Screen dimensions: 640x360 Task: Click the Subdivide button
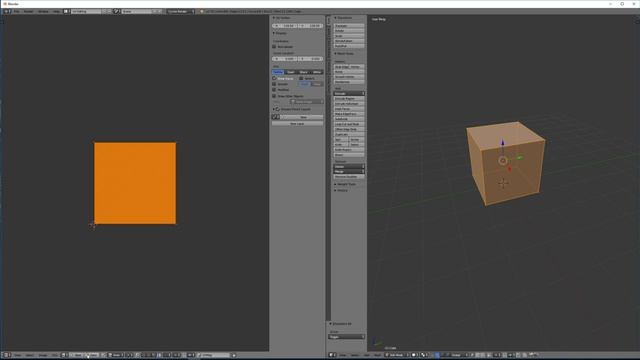[349, 119]
